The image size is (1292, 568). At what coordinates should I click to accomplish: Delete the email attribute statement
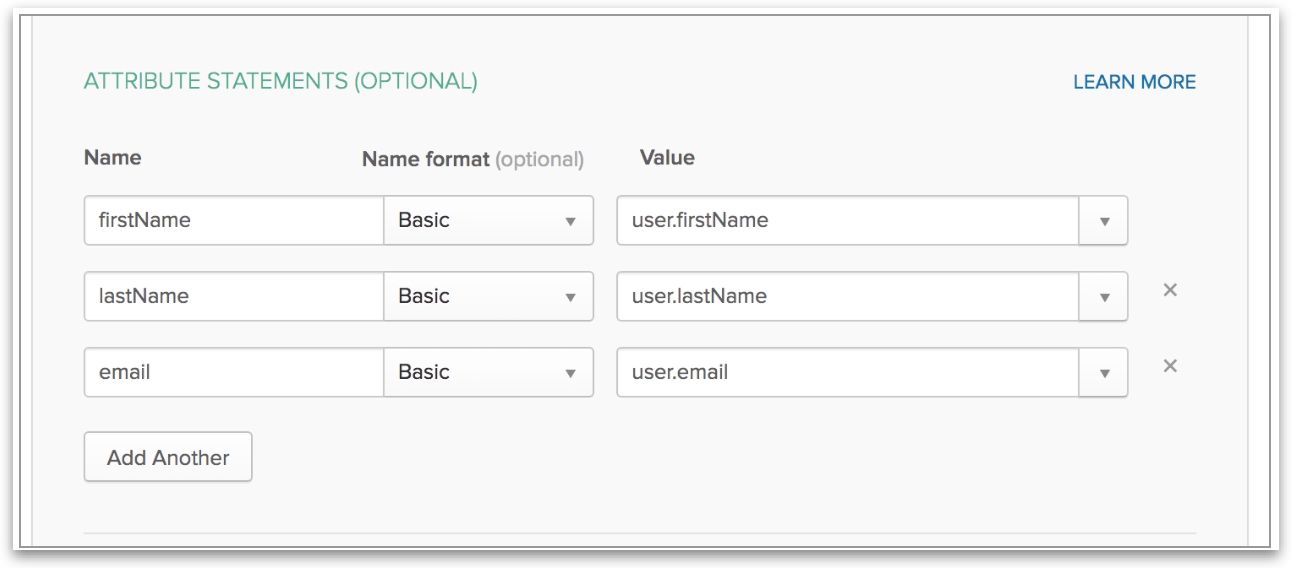(x=1170, y=366)
